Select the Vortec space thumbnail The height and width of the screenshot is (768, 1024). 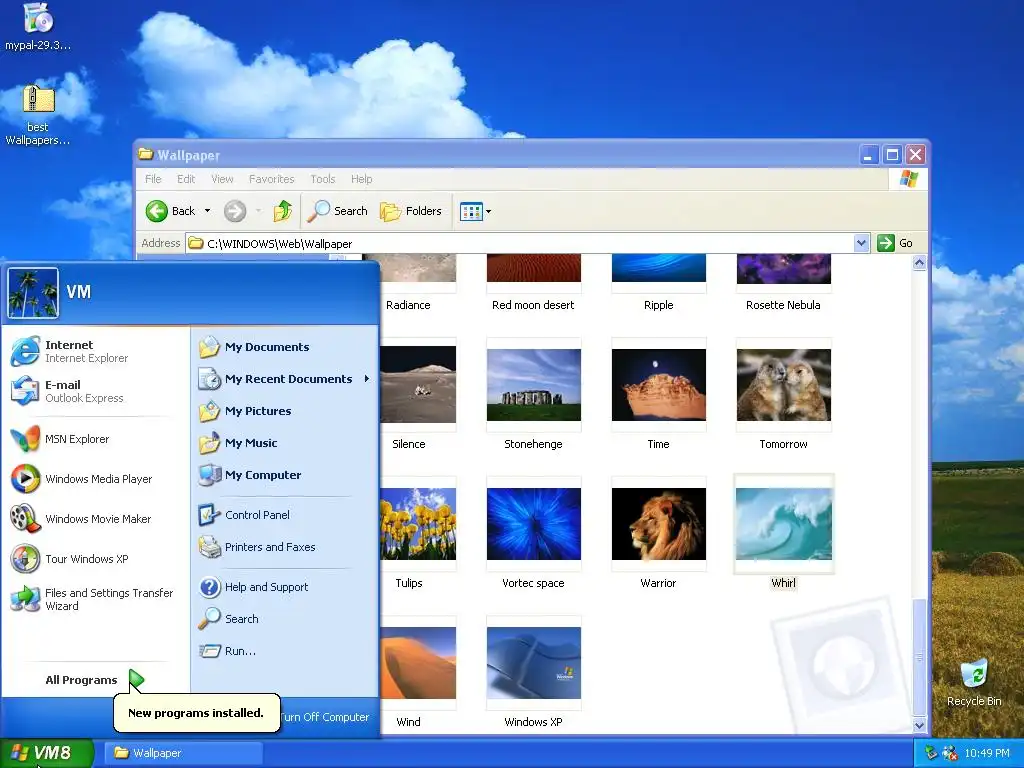[534, 524]
